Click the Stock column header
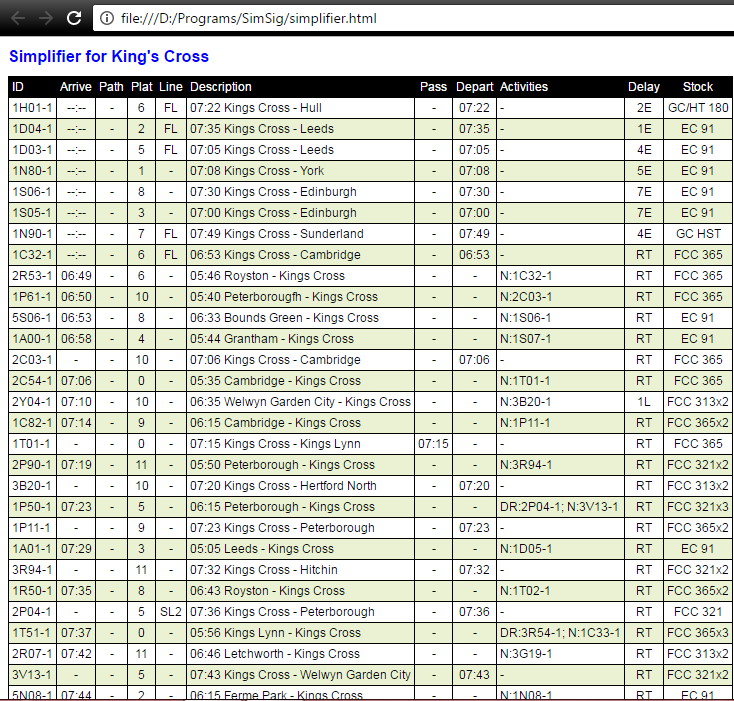The image size is (734, 701). click(697, 87)
